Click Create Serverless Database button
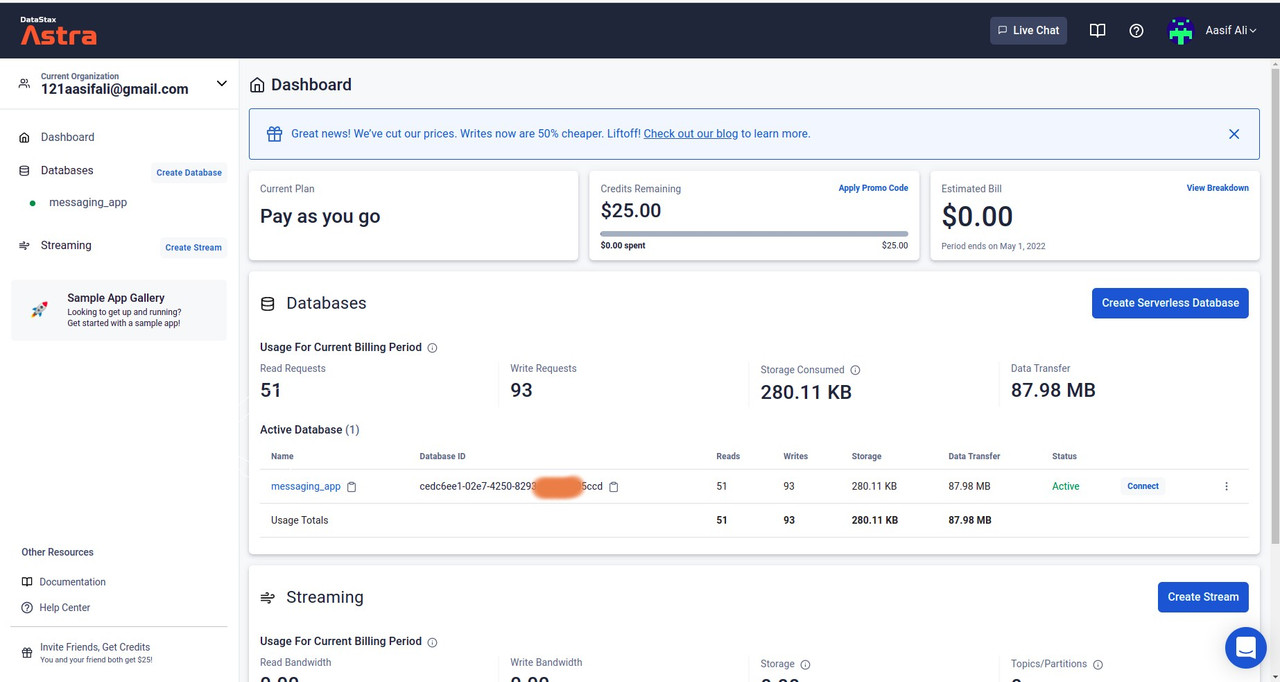The height and width of the screenshot is (682, 1280). [x=1170, y=303]
